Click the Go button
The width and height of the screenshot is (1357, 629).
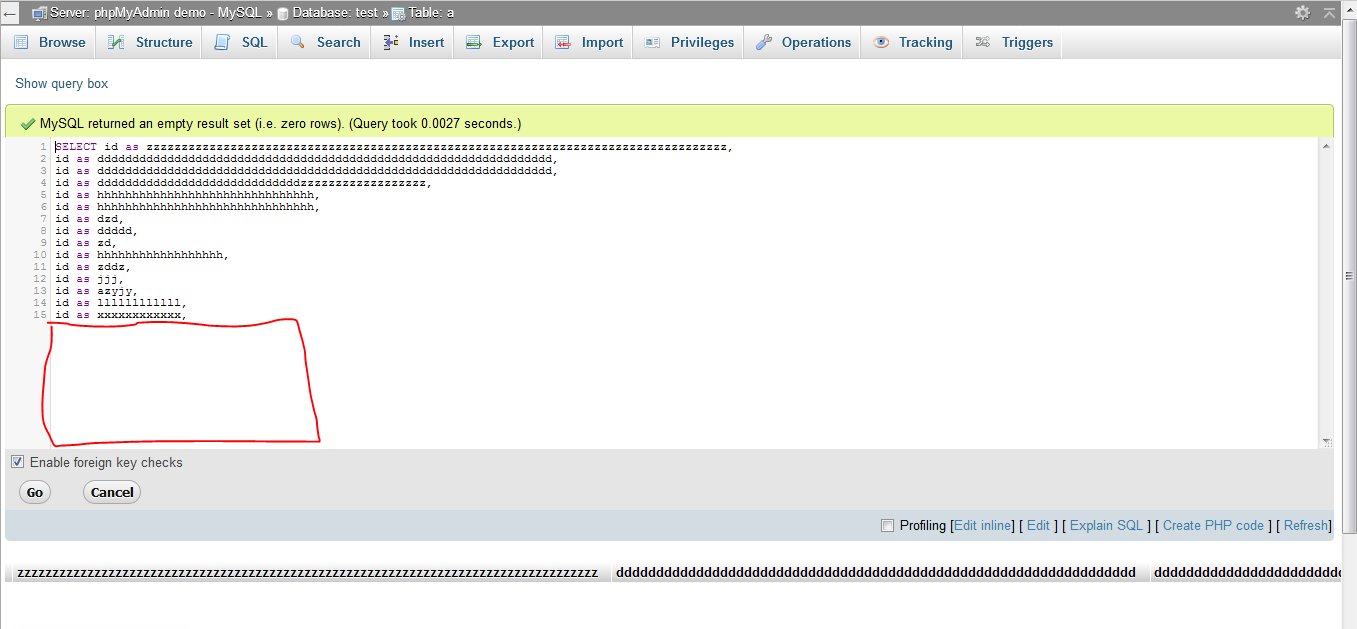pyautogui.click(x=34, y=492)
